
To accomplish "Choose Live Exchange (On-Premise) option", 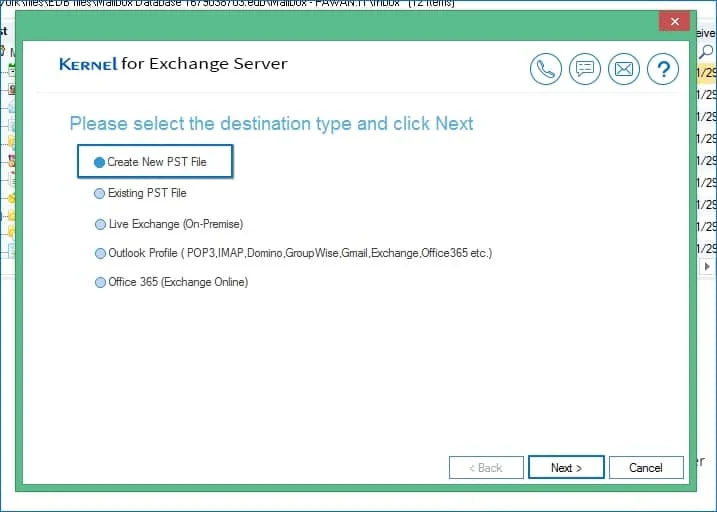I will pos(169,224).
